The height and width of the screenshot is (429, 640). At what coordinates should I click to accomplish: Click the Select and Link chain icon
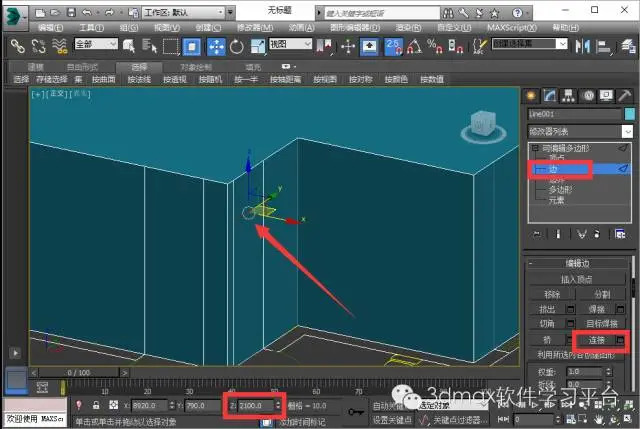pyautogui.click(x=18, y=46)
